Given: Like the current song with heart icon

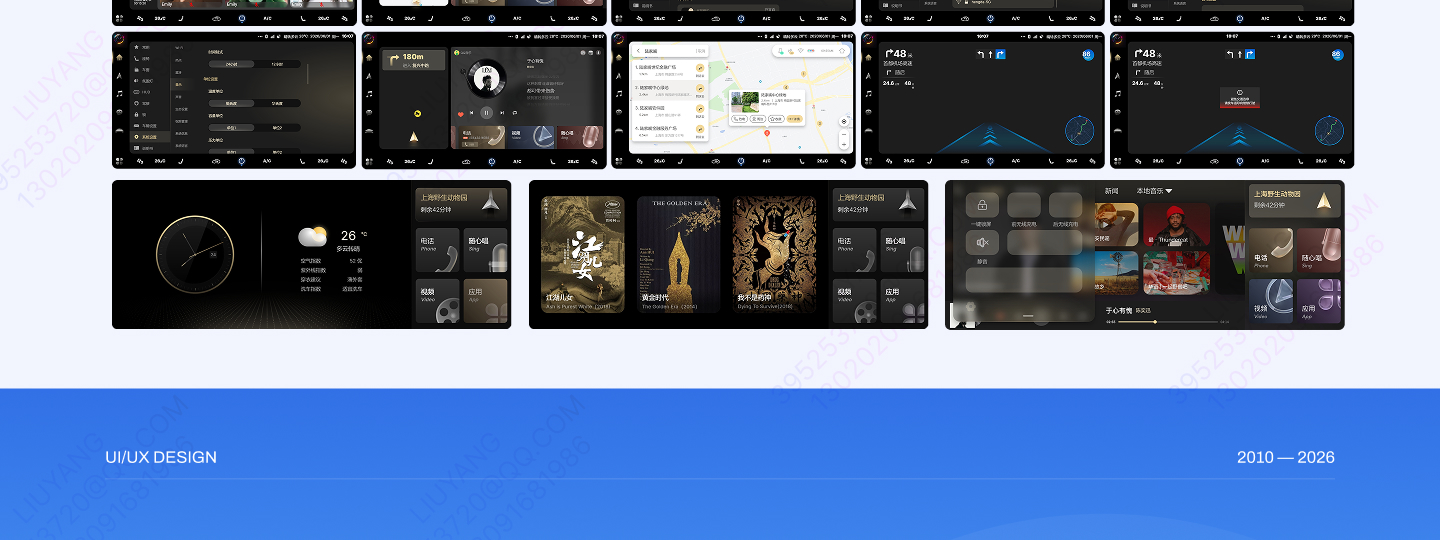Looking at the screenshot, I should point(461,114).
